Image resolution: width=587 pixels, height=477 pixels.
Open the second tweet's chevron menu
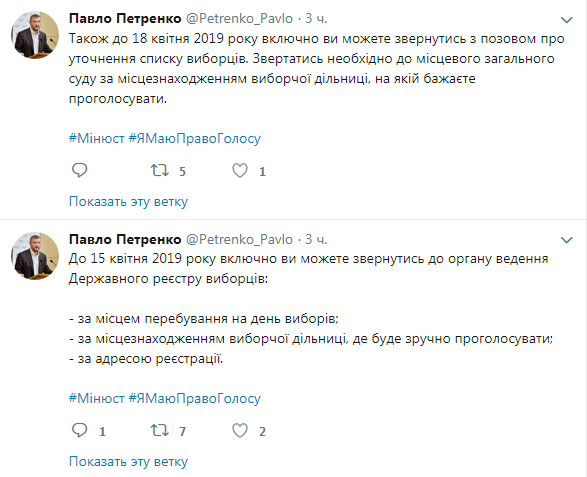tap(567, 240)
